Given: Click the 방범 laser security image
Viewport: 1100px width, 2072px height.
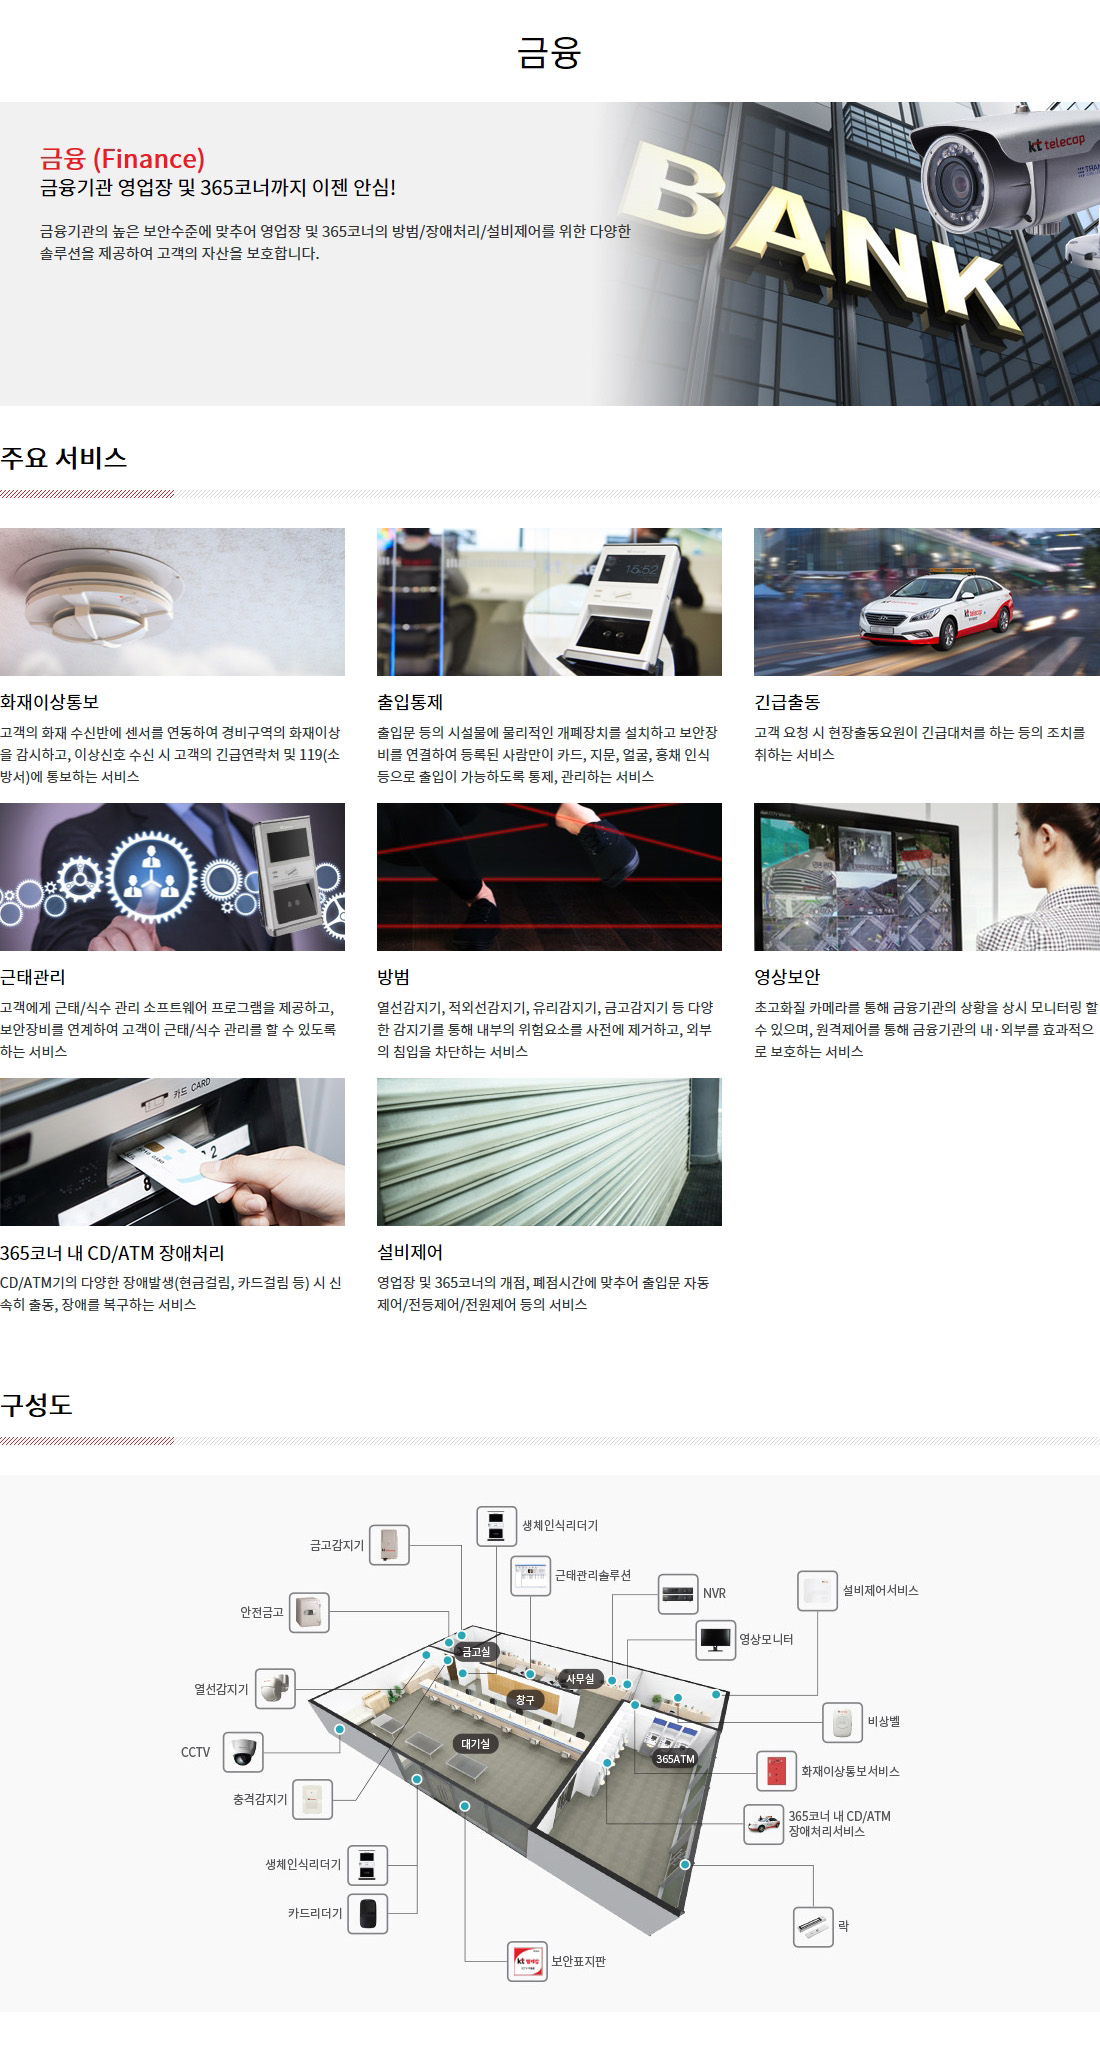Looking at the screenshot, I should pos(549,877).
